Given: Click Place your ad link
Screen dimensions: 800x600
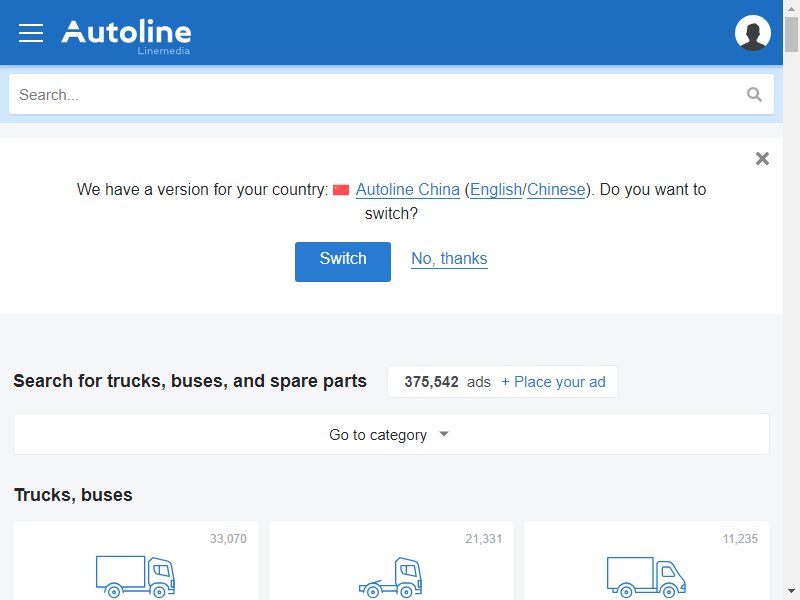Looking at the screenshot, I should pyautogui.click(x=554, y=382).
